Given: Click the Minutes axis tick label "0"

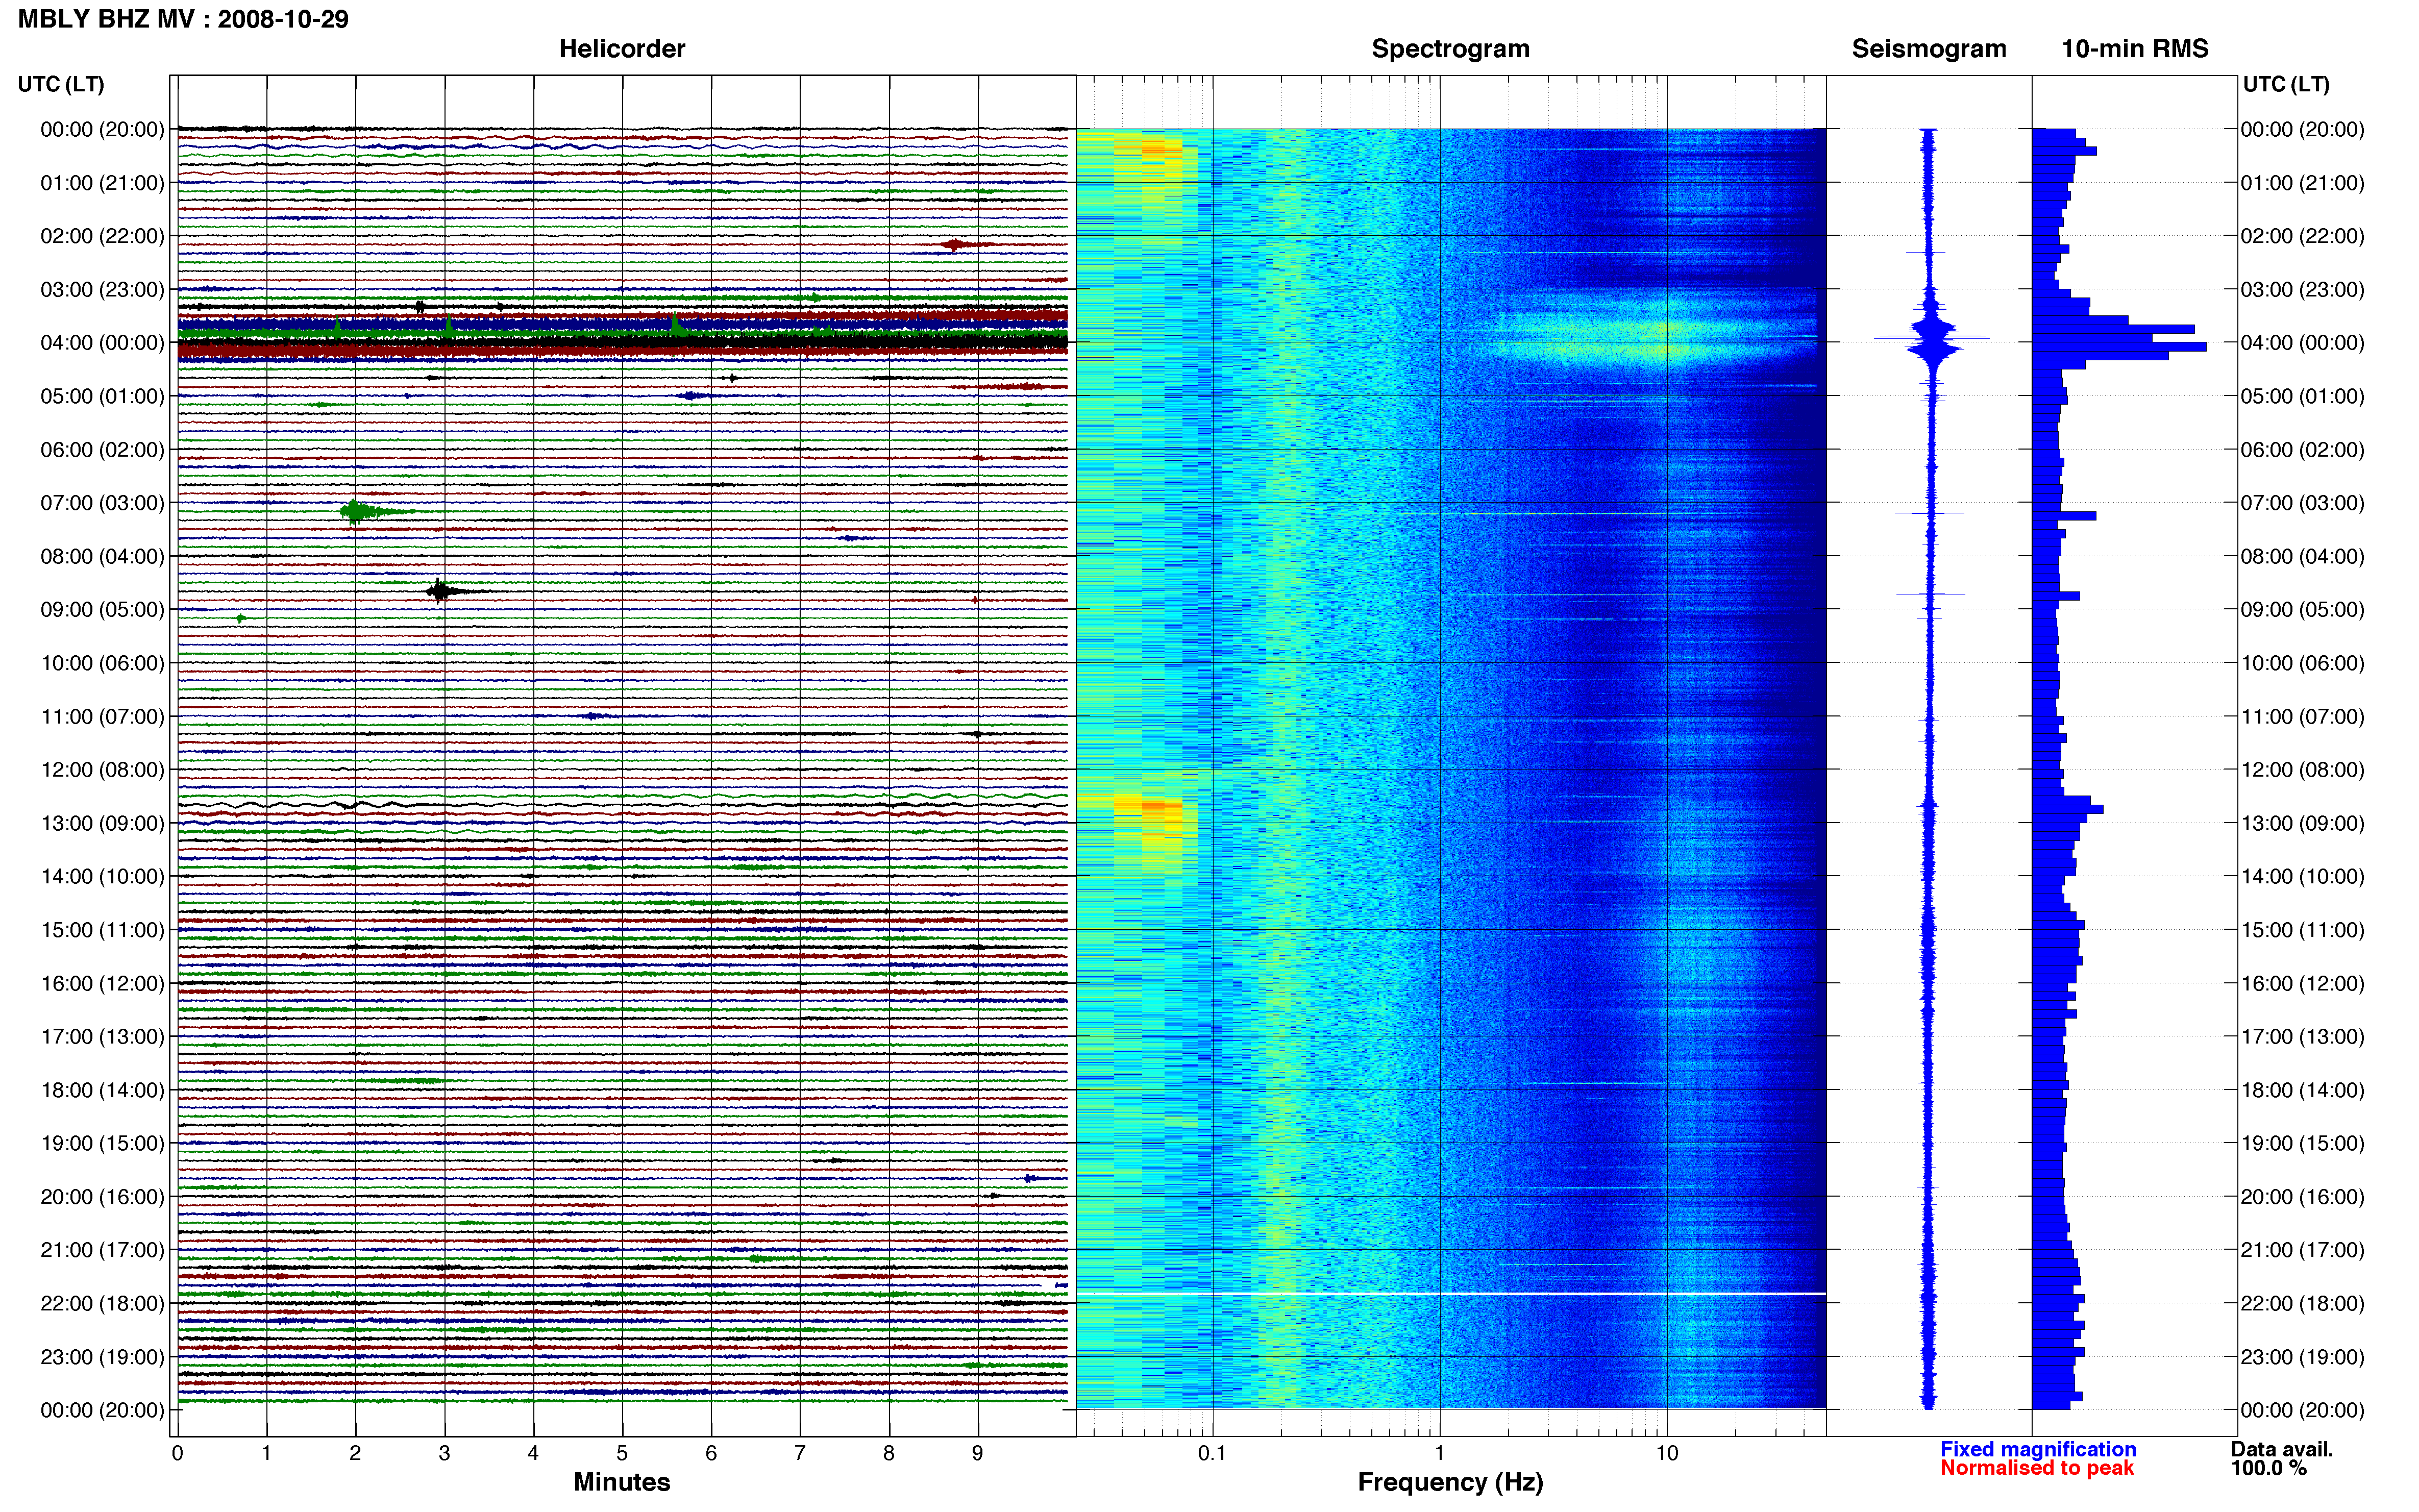Looking at the screenshot, I should pos(177,1453).
